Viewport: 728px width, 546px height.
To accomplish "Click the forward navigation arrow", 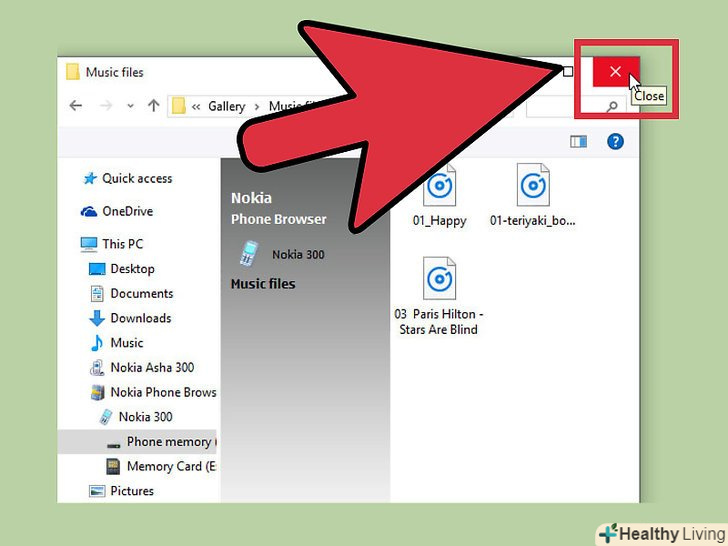I will (x=106, y=106).
